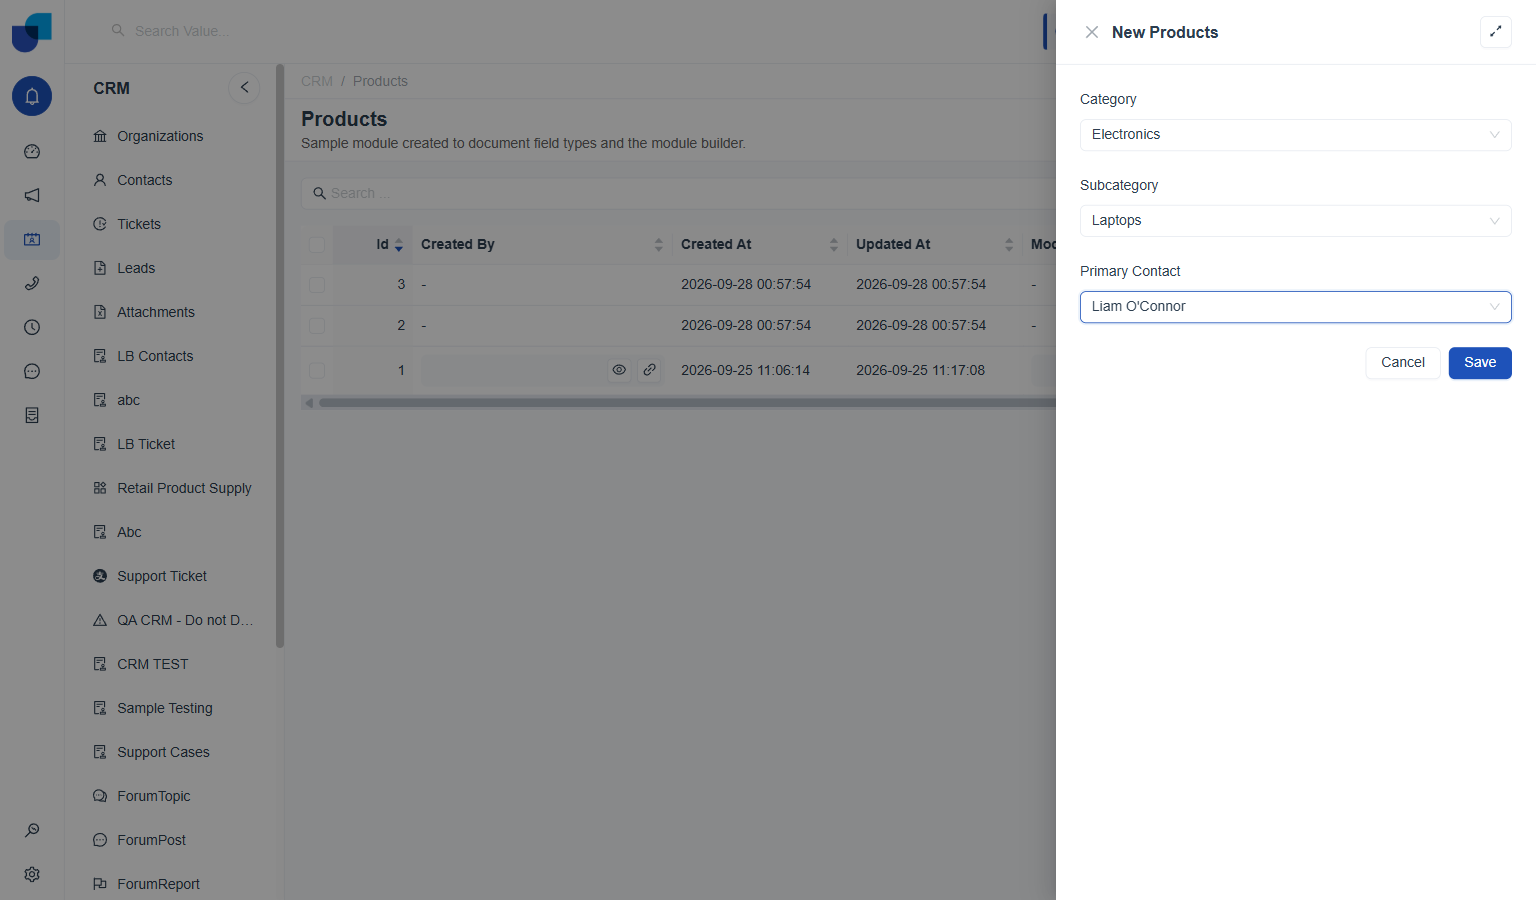The width and height of the screenshot is (1536, 900).
Task: Click the sidebar vertical scrollbar
Action: coord(280,356)
